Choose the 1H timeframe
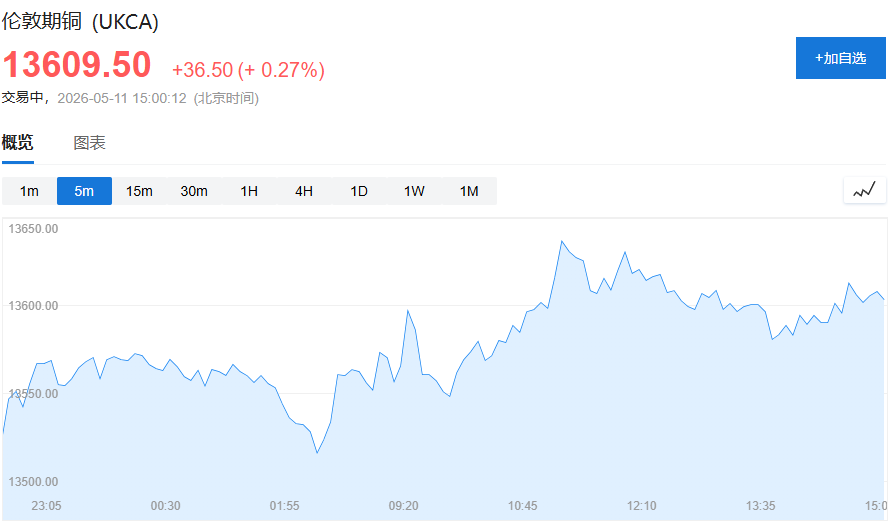The height and width of the screenshot is (521, 888). pos(249,191)
